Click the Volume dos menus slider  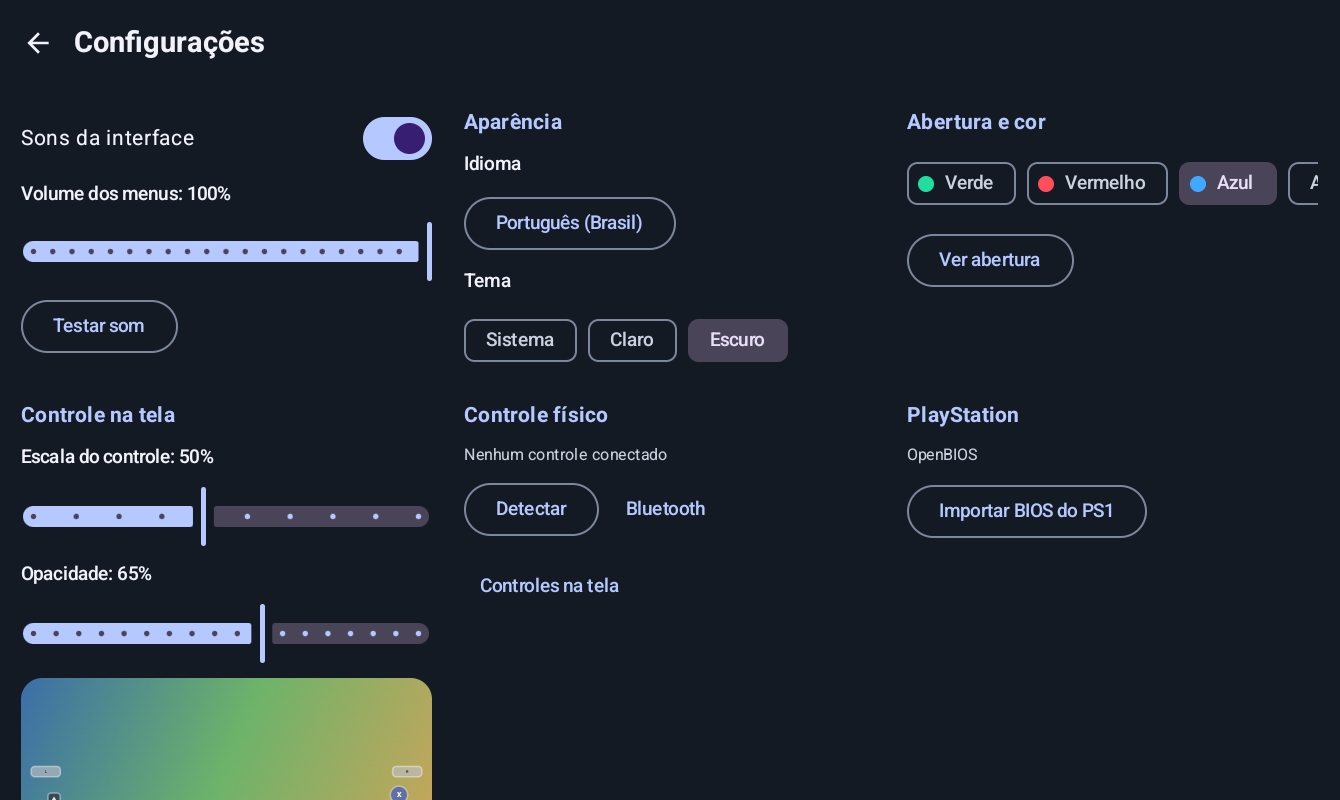[226, 252]
